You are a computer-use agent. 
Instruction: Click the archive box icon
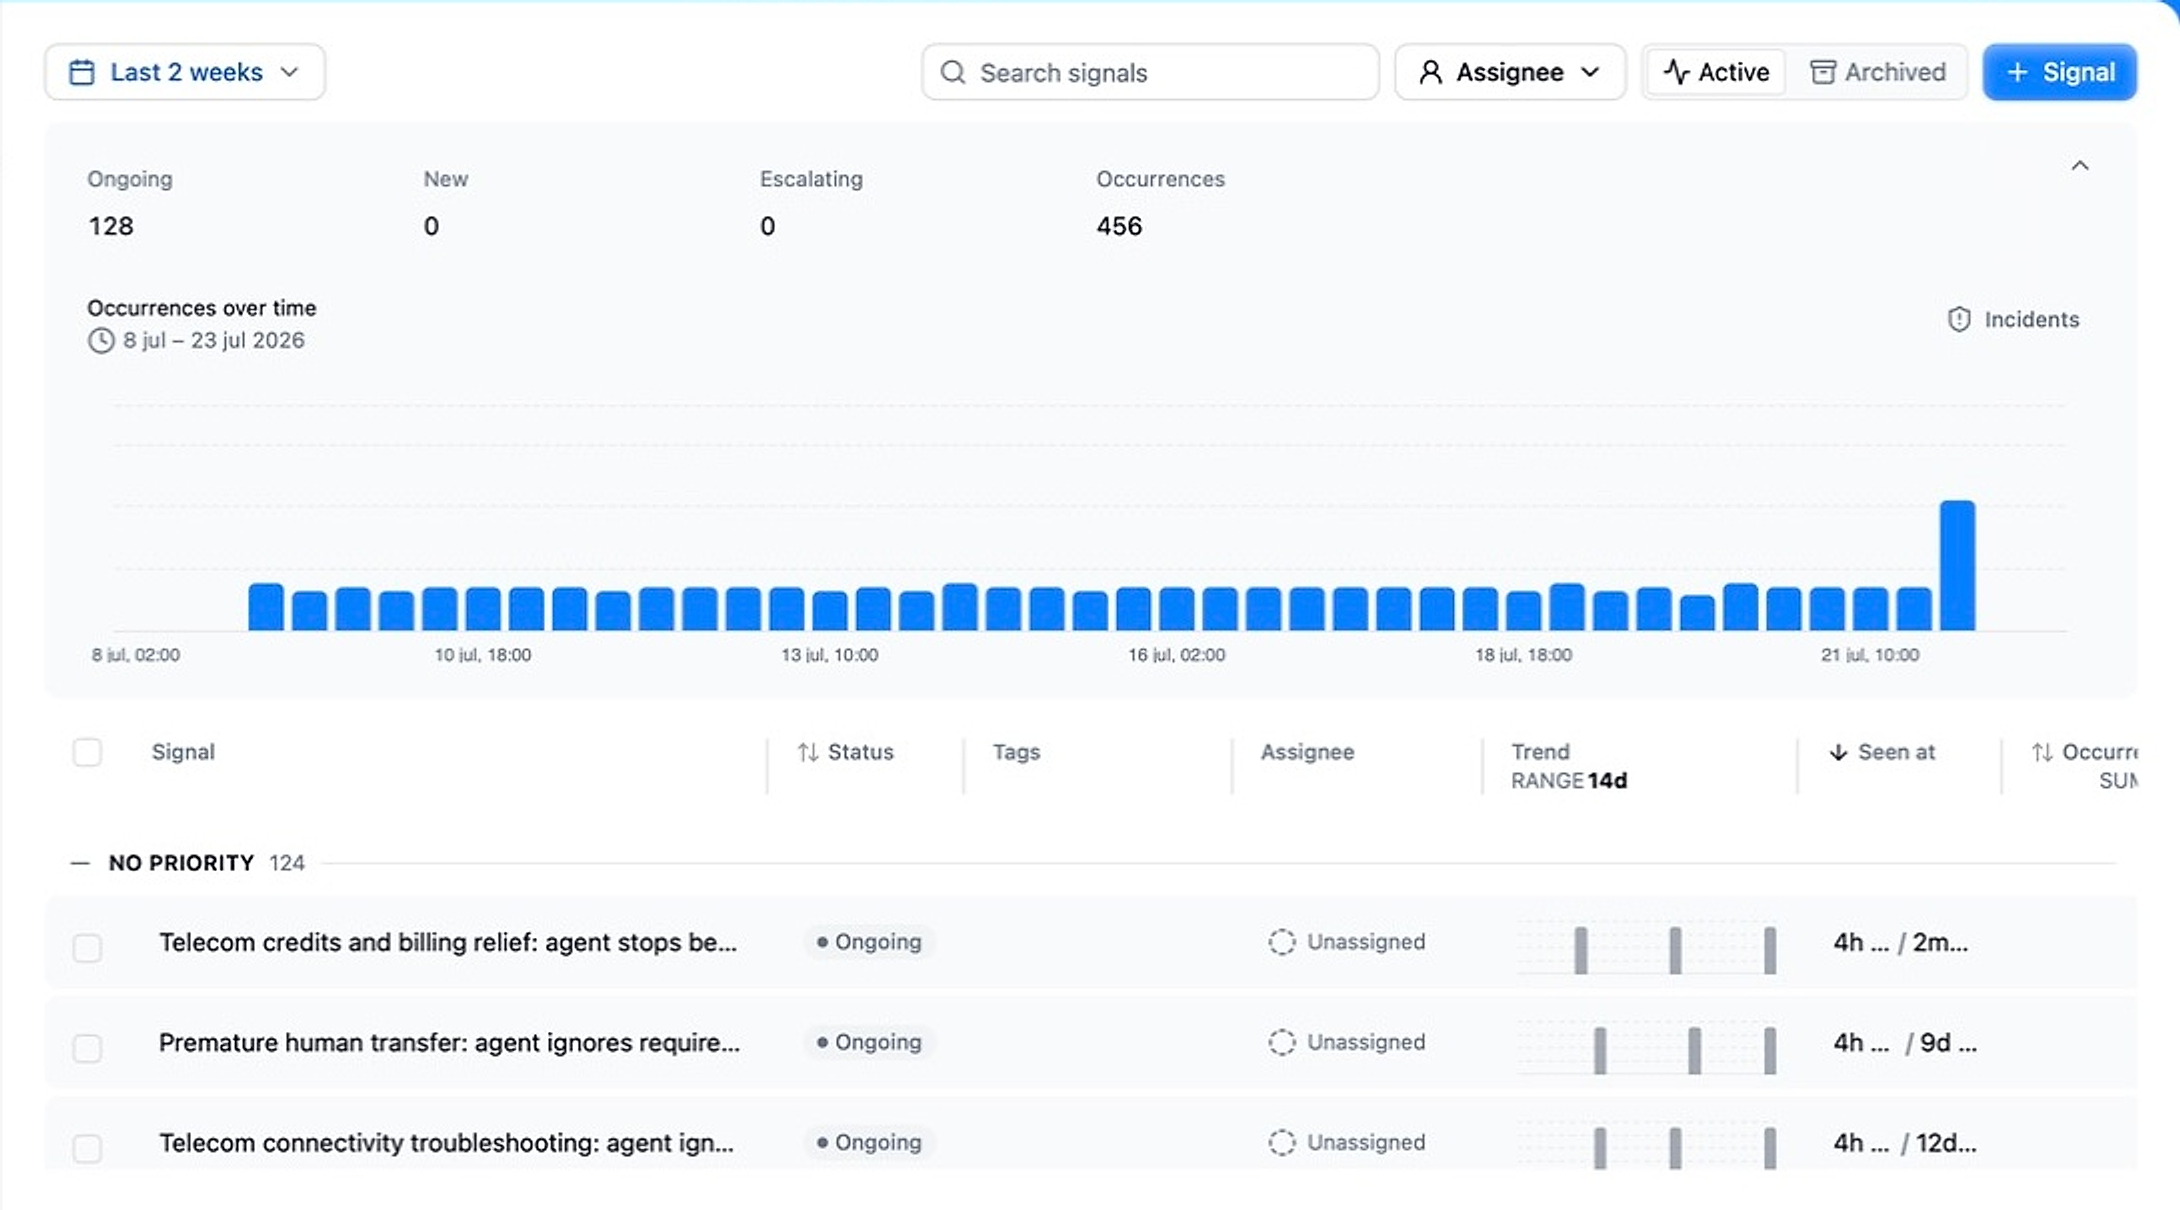click(x=1822, y=72)
